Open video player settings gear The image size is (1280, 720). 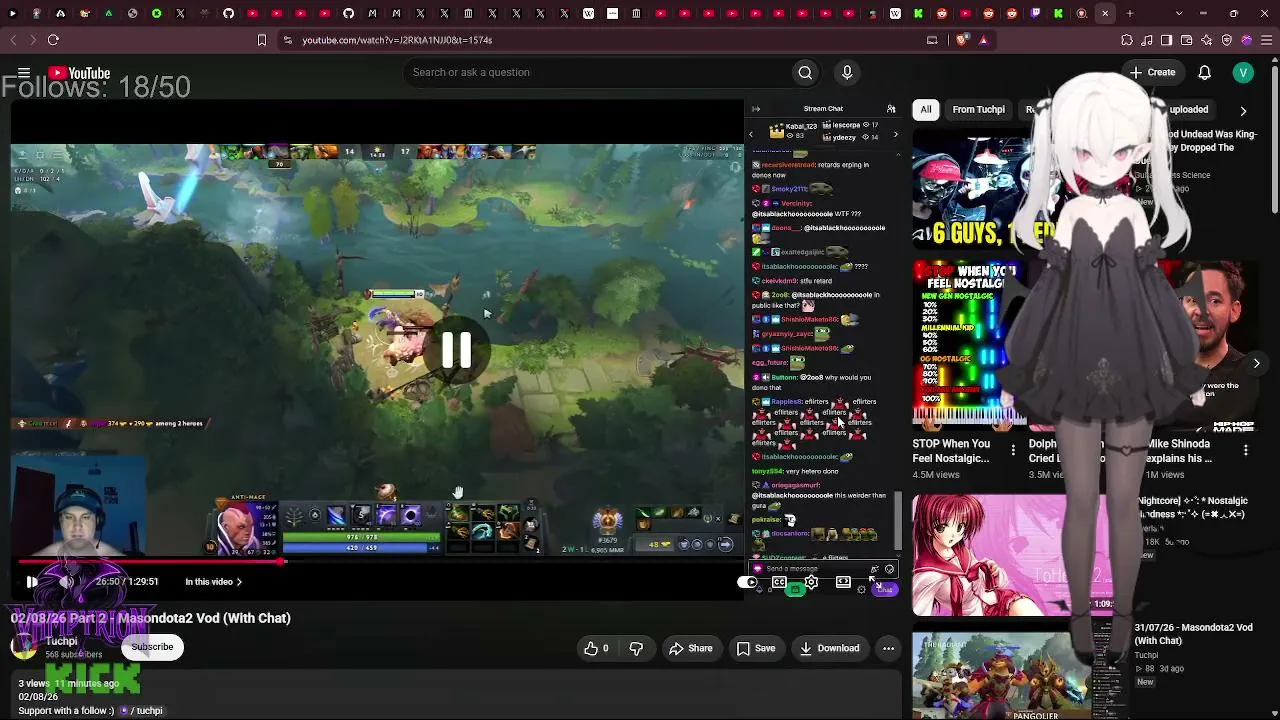click(811, 582)
